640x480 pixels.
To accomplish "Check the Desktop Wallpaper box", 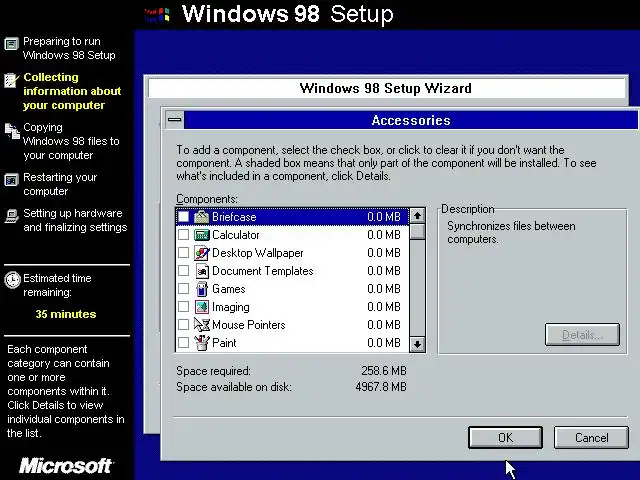I will 183,253.
